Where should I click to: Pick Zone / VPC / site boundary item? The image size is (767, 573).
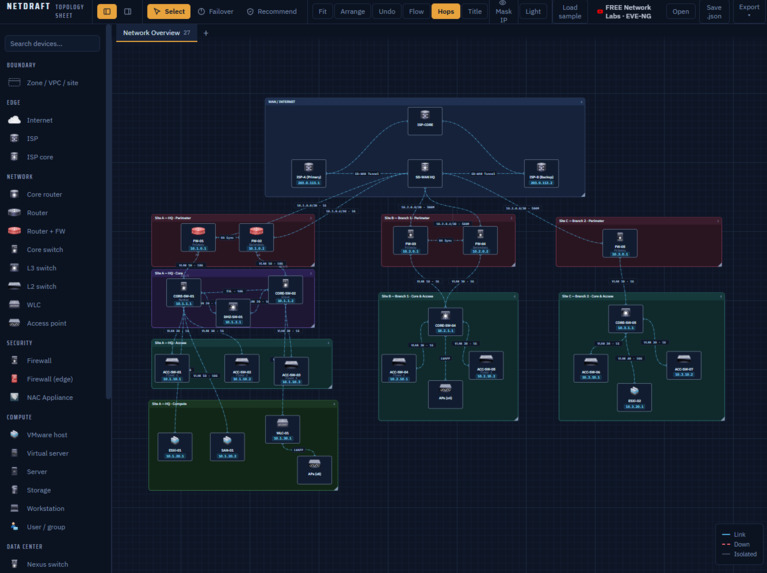pyautogui.click(x=53, y=83)
